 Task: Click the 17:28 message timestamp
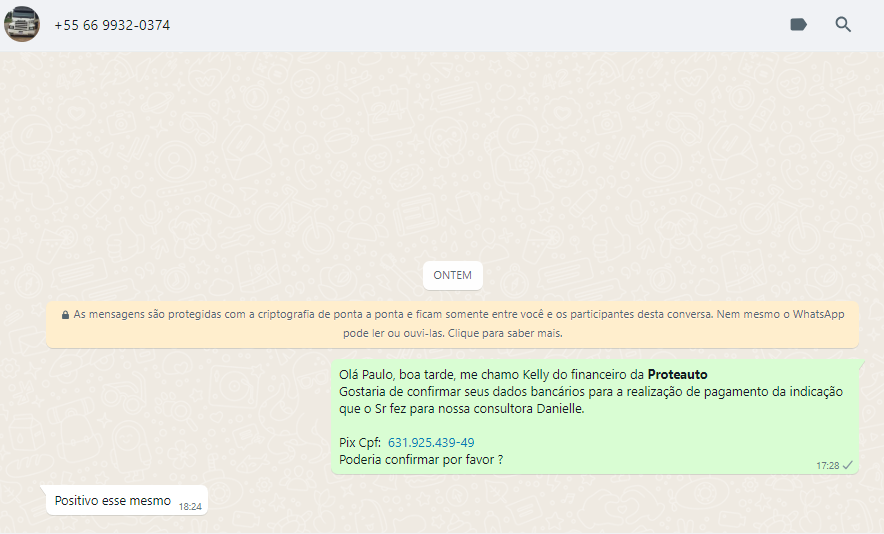(x=827, y=465)
